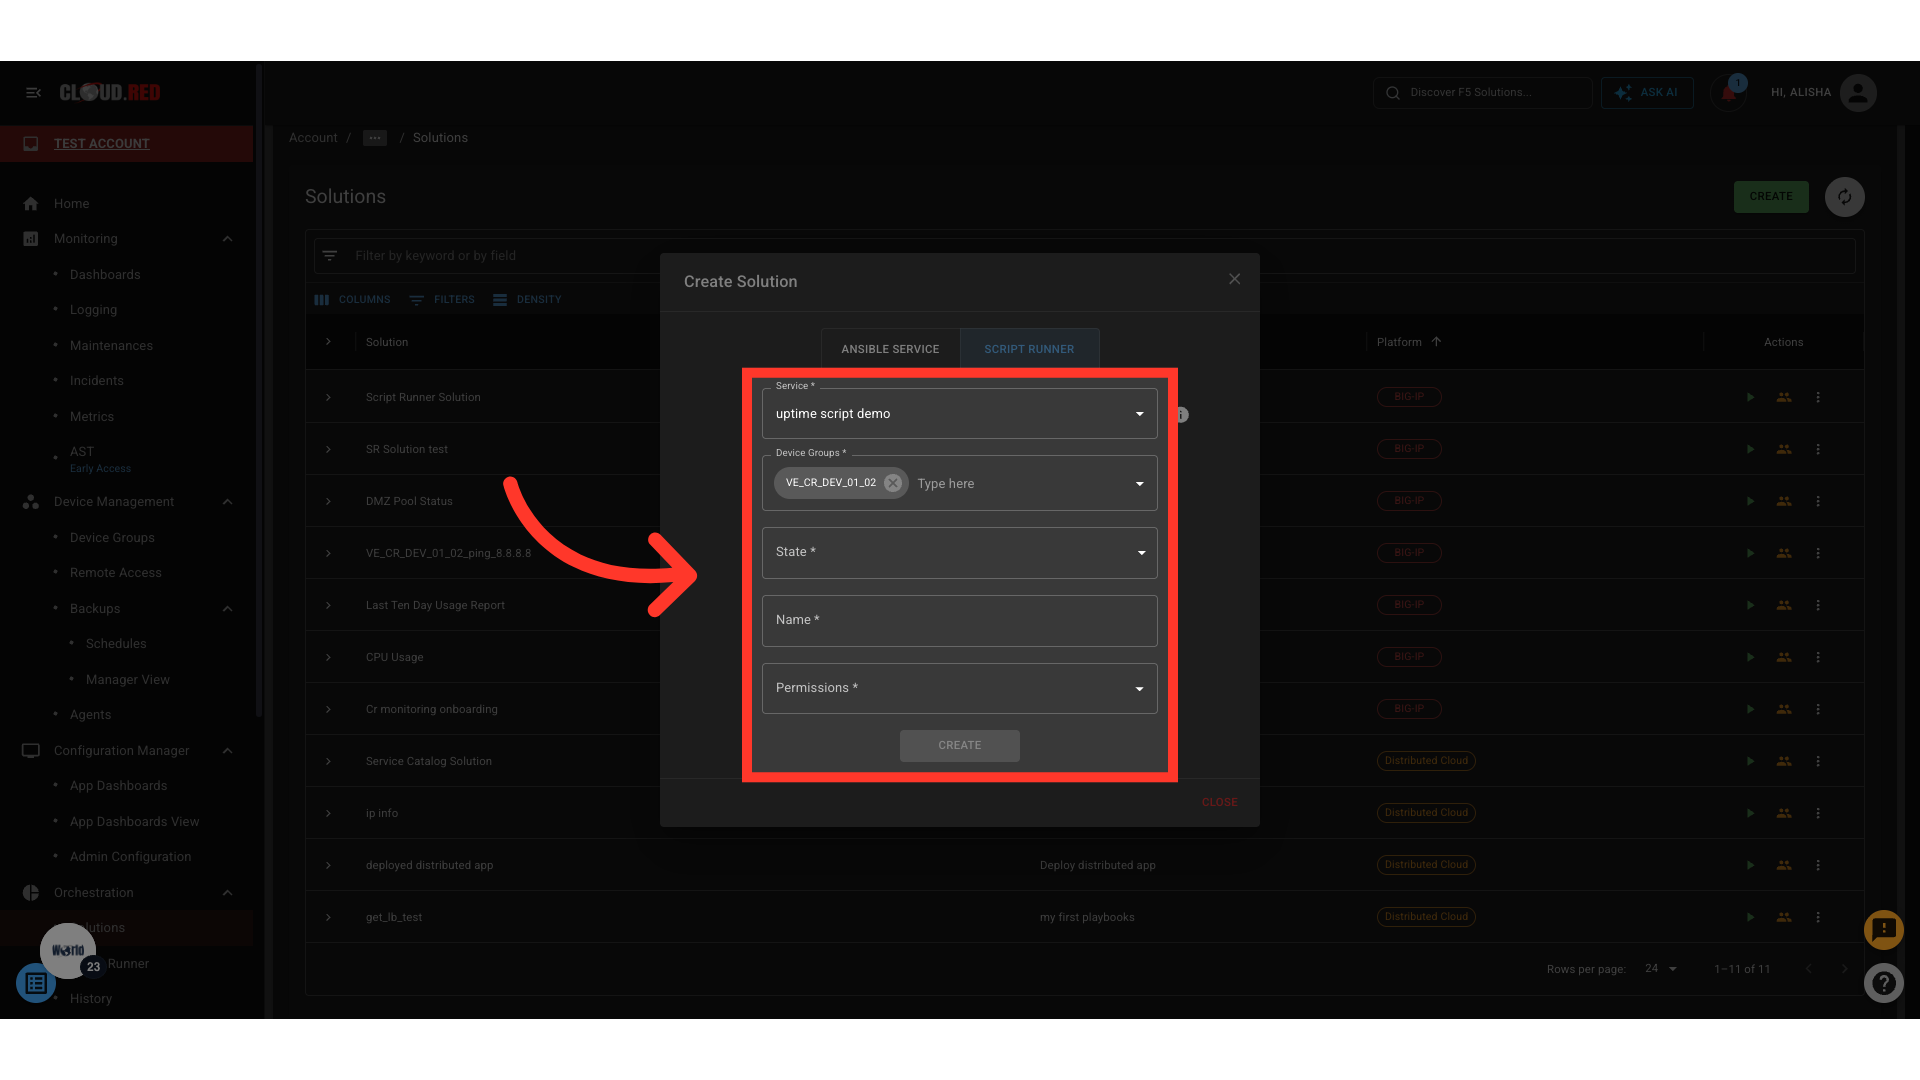Open the Service dropdown showing uptime script demo
1920x1080 pixels.
click(x=959, y=414)
